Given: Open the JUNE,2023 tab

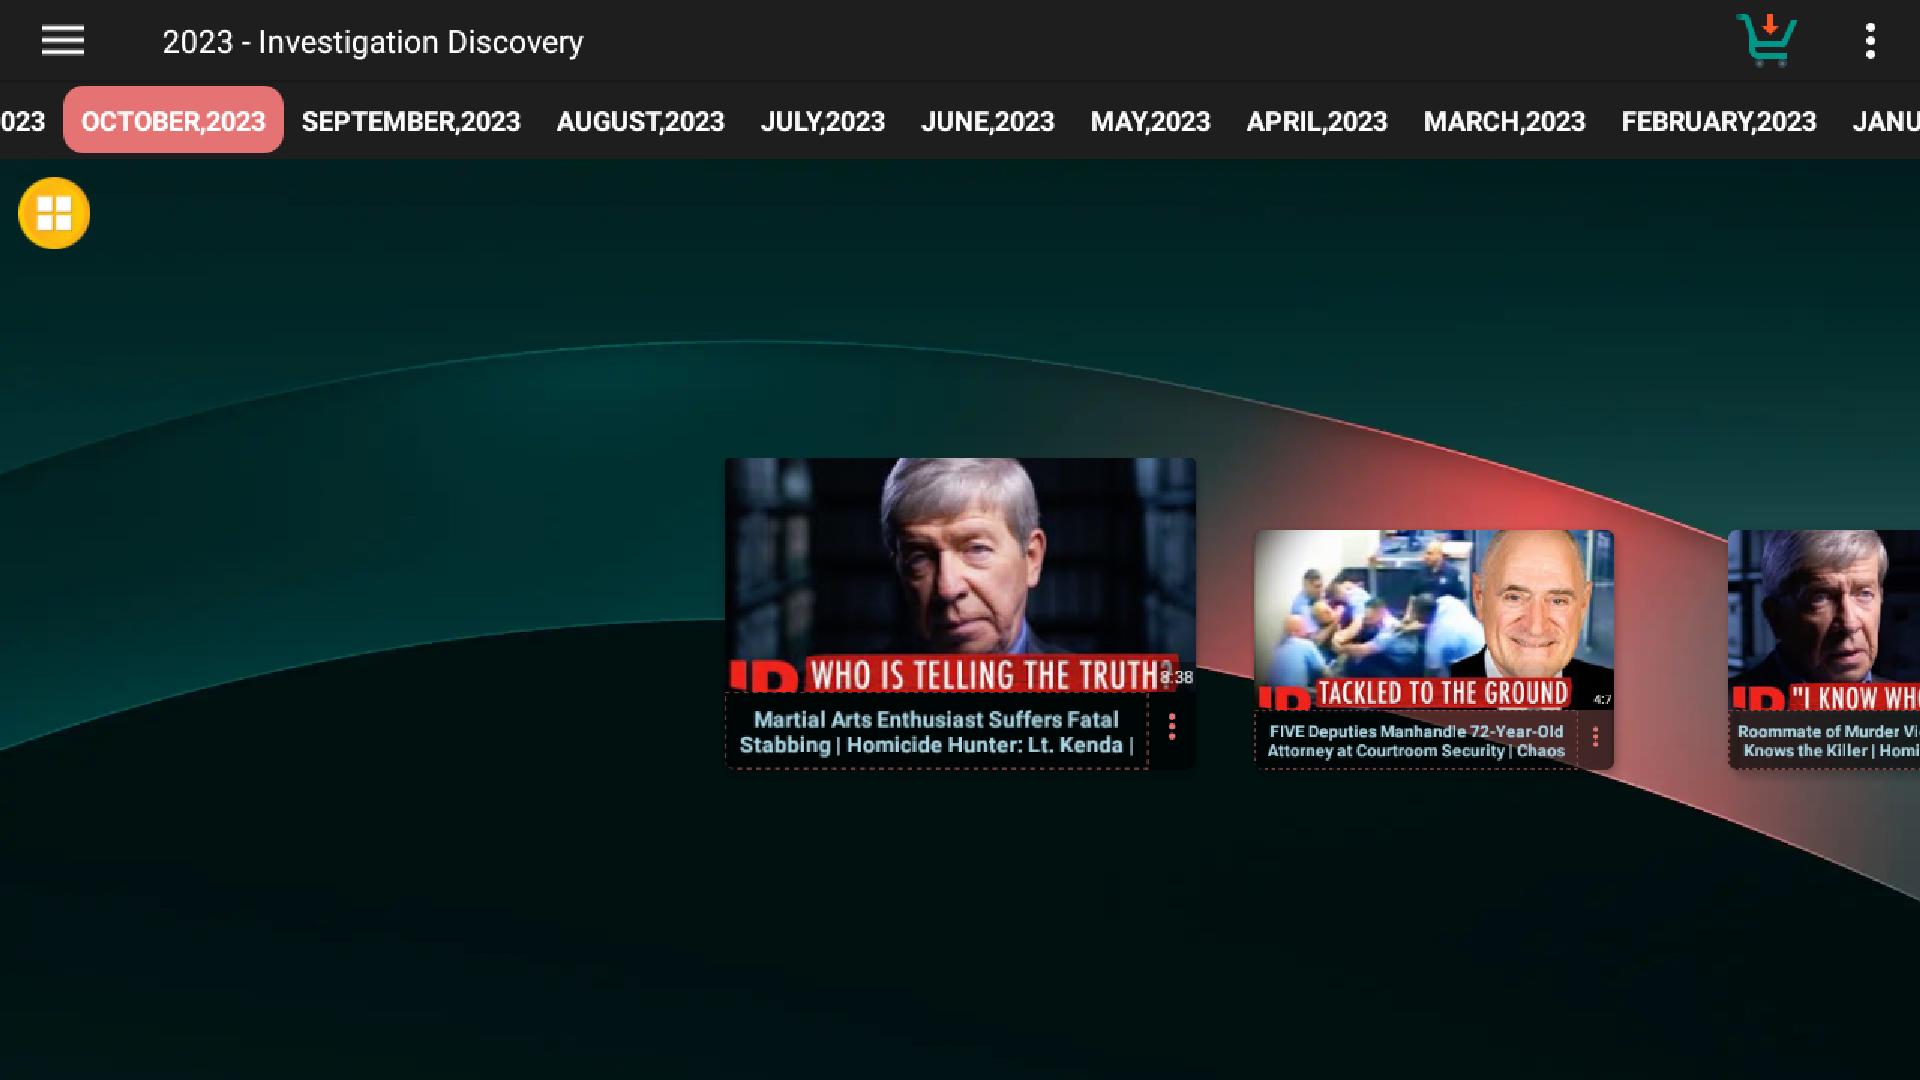Looking at the screenshot, I should (x=987, y=121).
